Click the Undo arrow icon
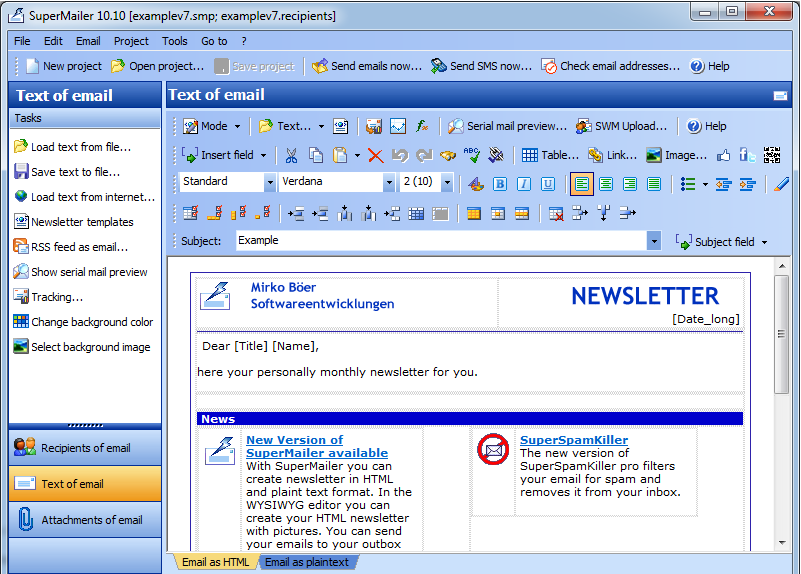 [400, 155]
